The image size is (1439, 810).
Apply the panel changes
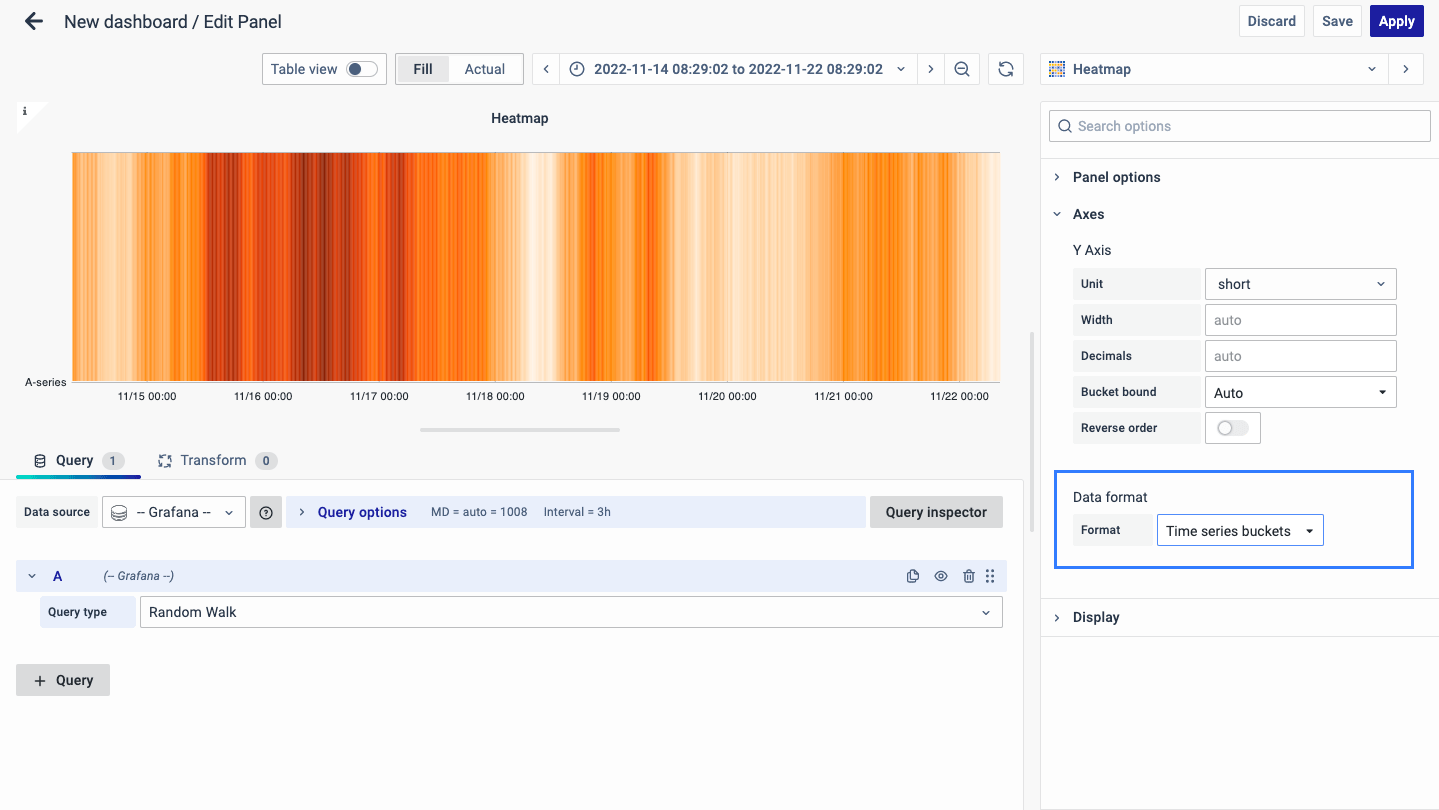click(1396, 20)
